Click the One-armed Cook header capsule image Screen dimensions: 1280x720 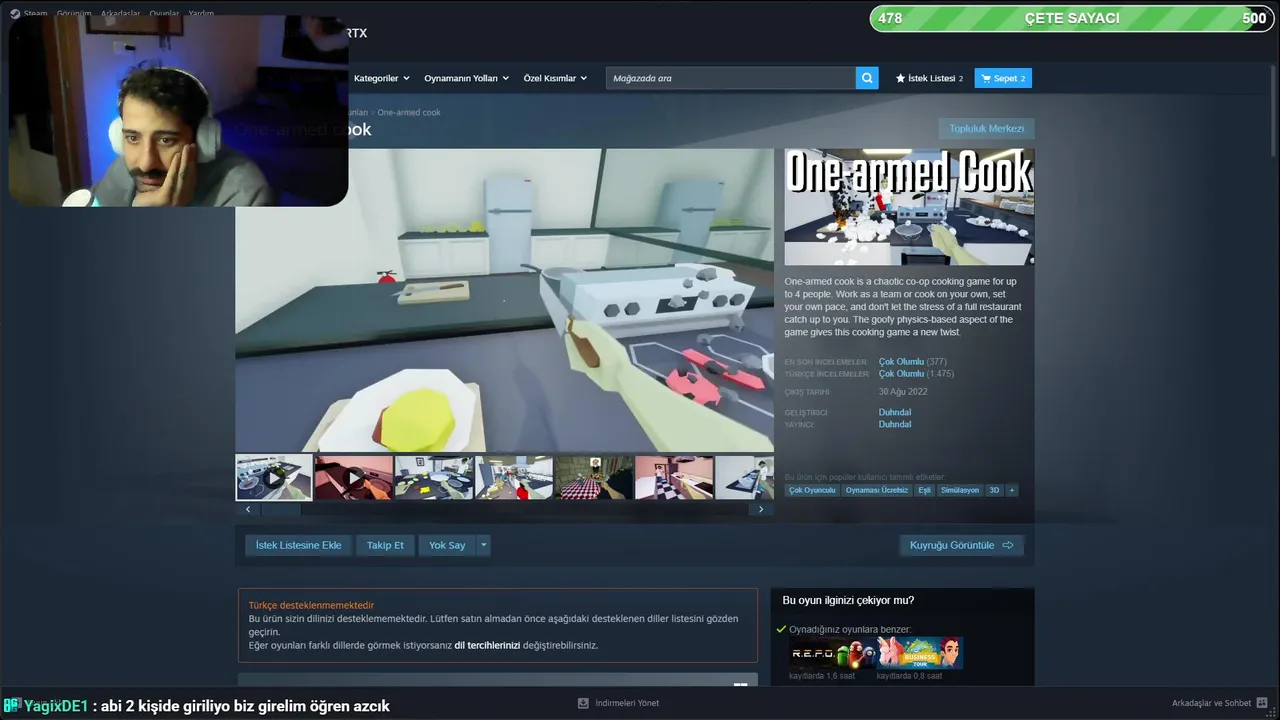[x=909, y=207]
